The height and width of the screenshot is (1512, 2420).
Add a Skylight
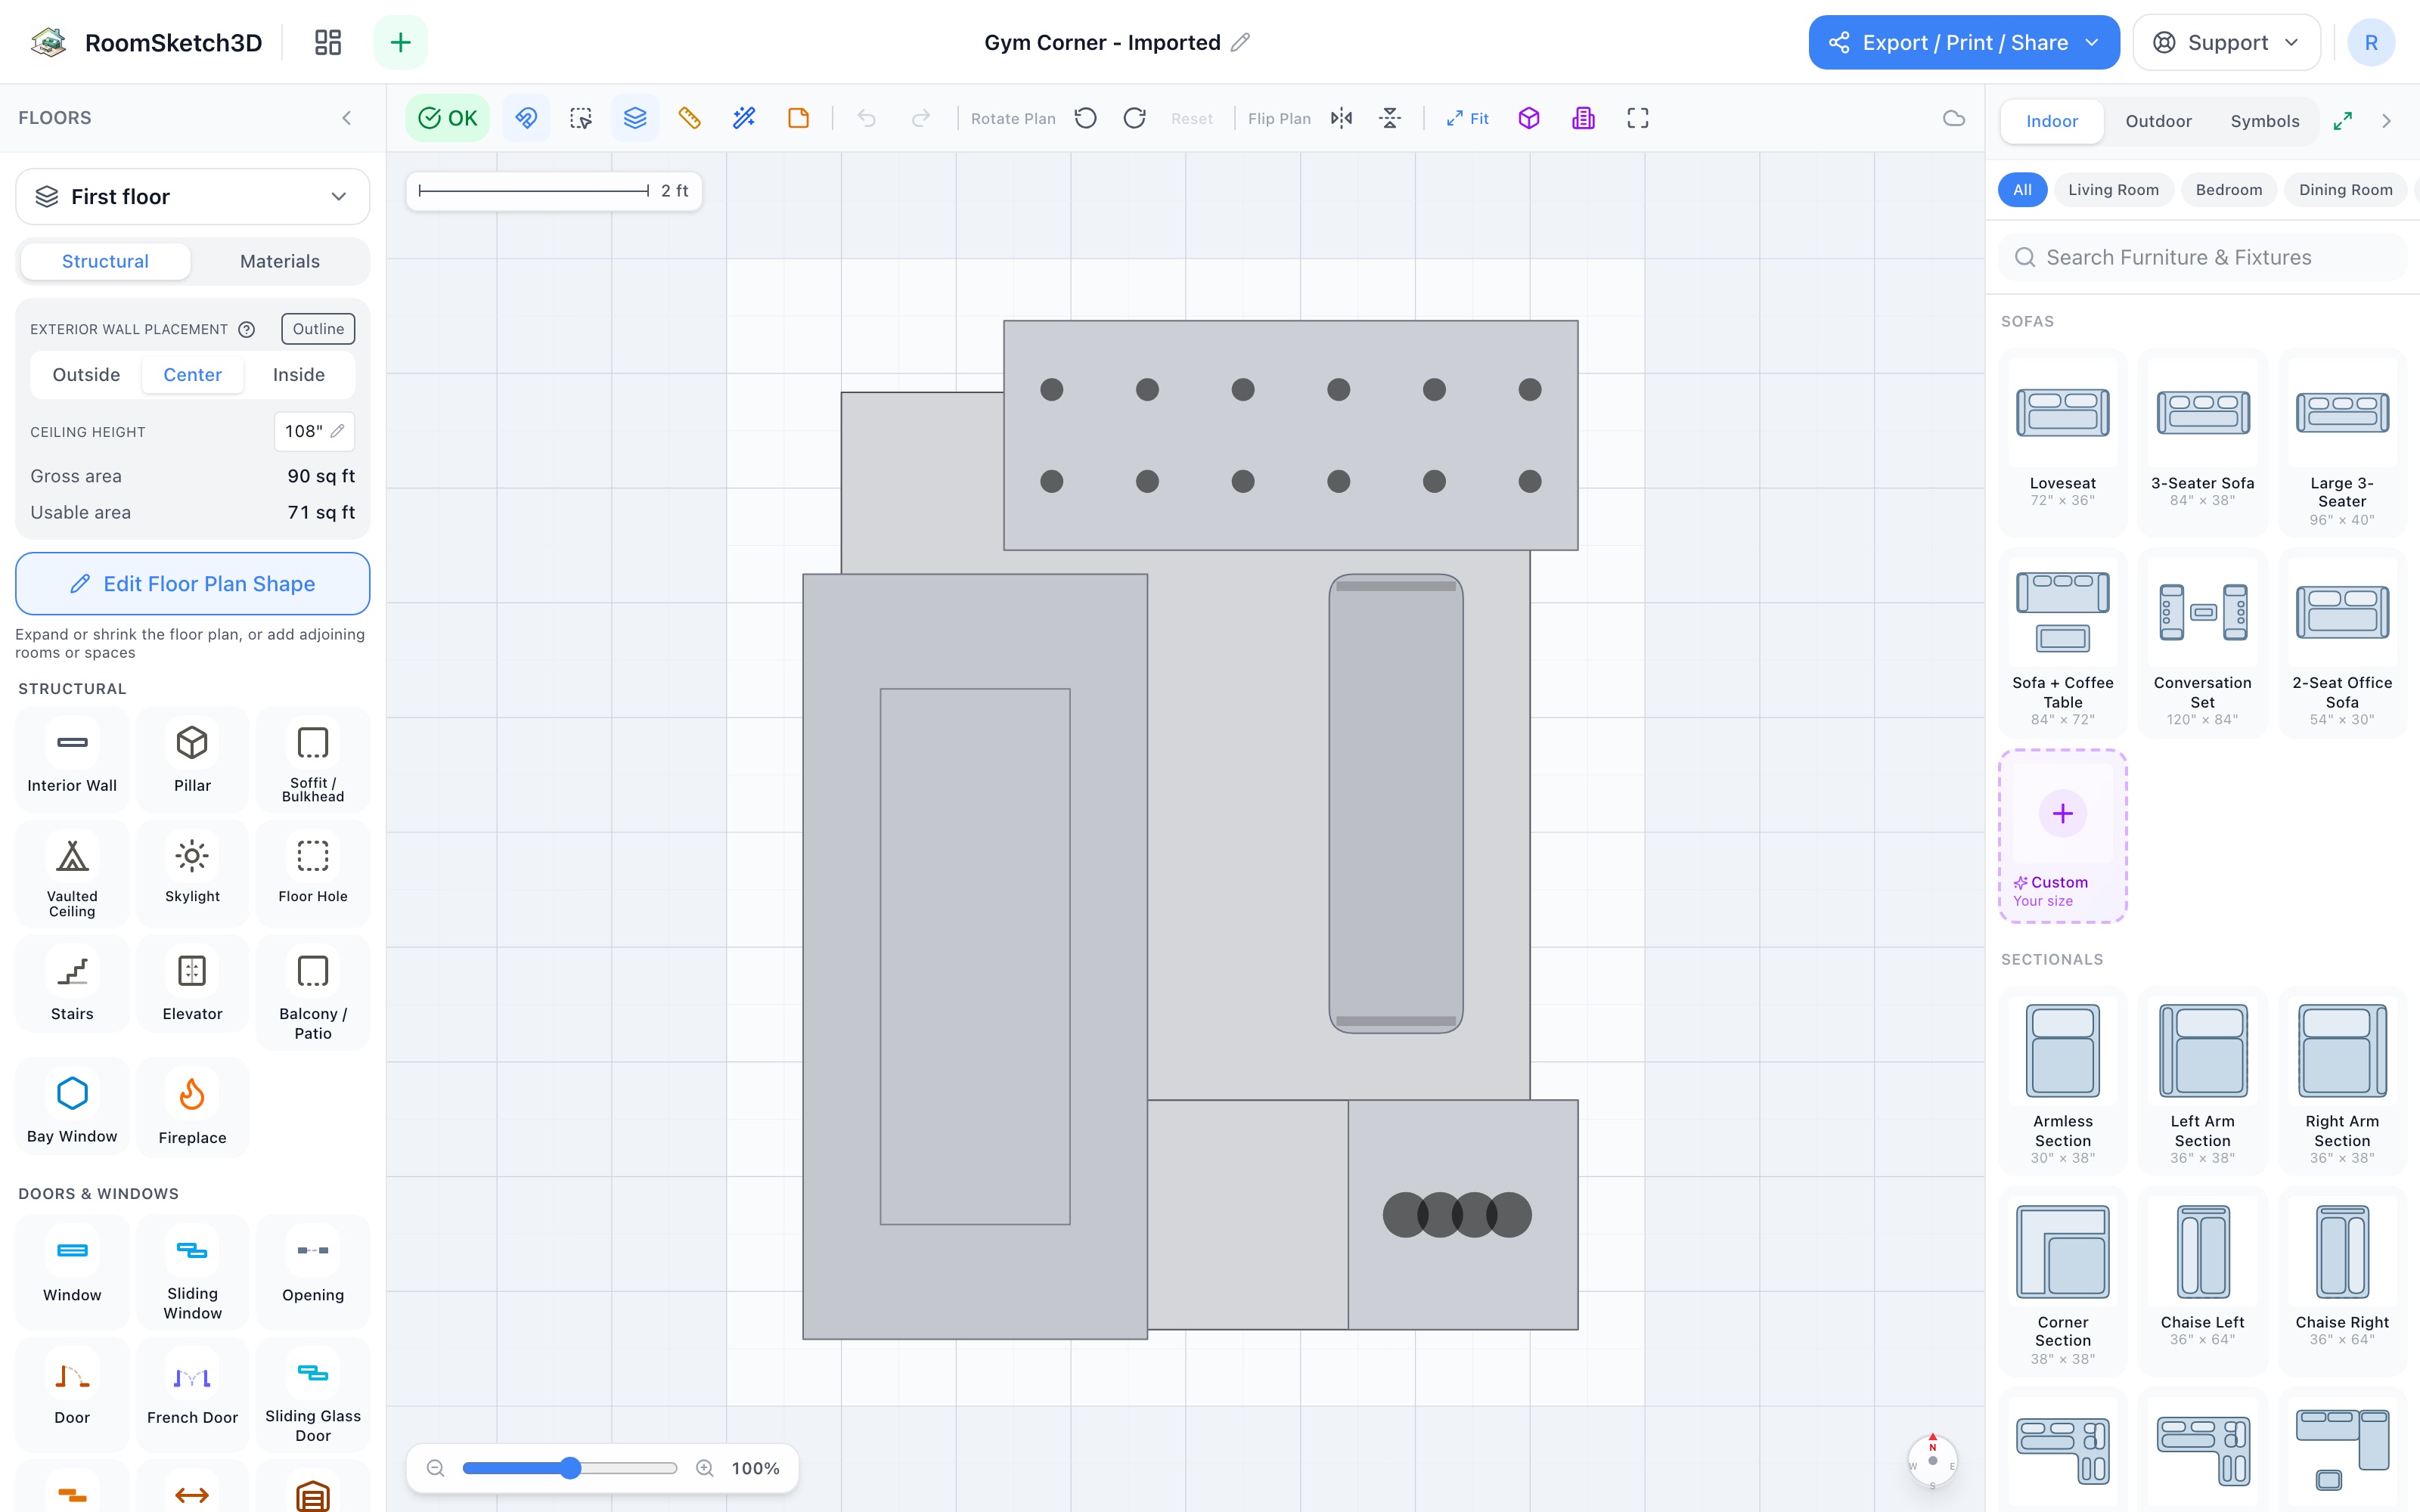coord(192,874)
